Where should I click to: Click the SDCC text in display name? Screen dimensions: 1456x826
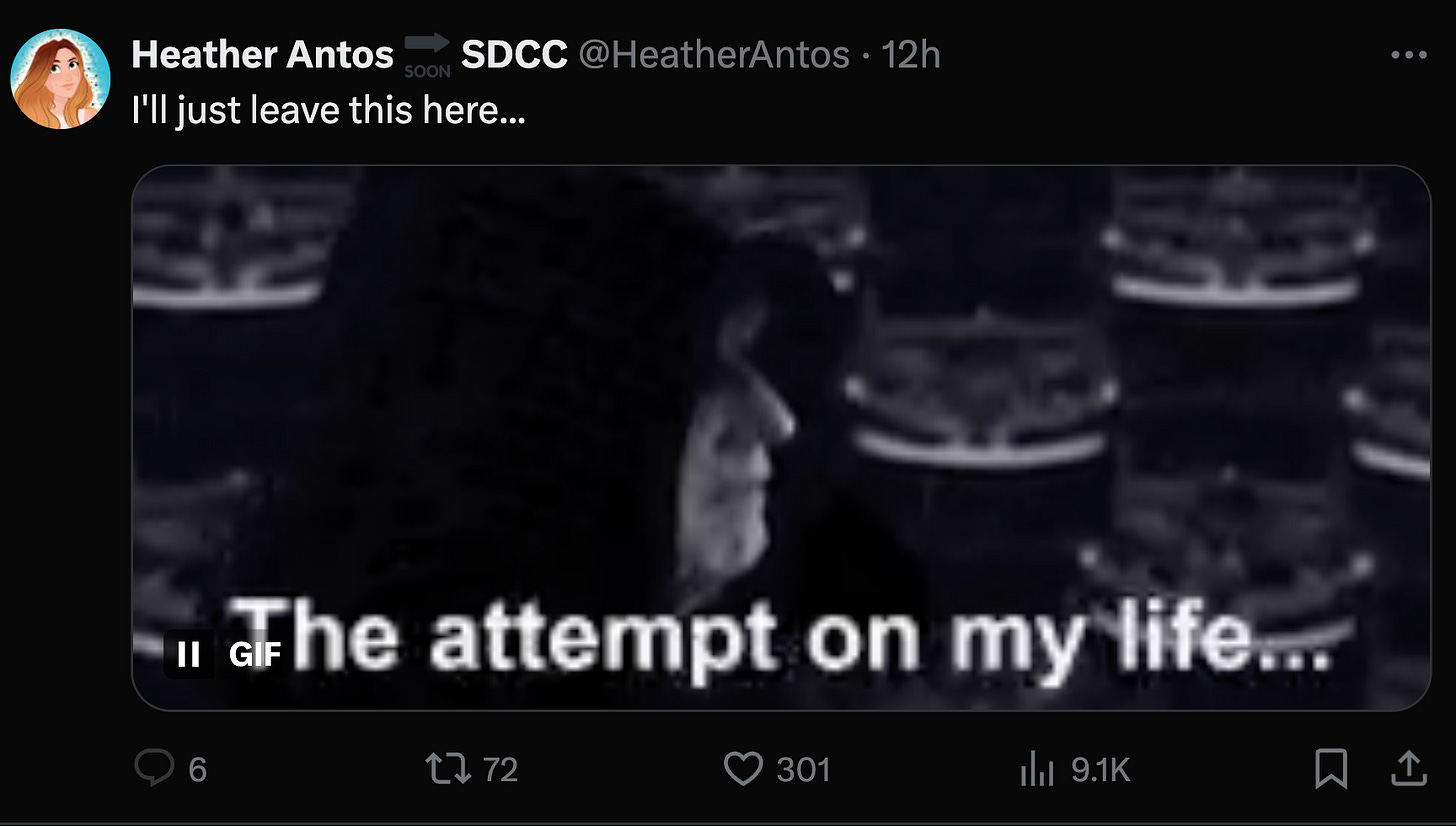point(514,55)
